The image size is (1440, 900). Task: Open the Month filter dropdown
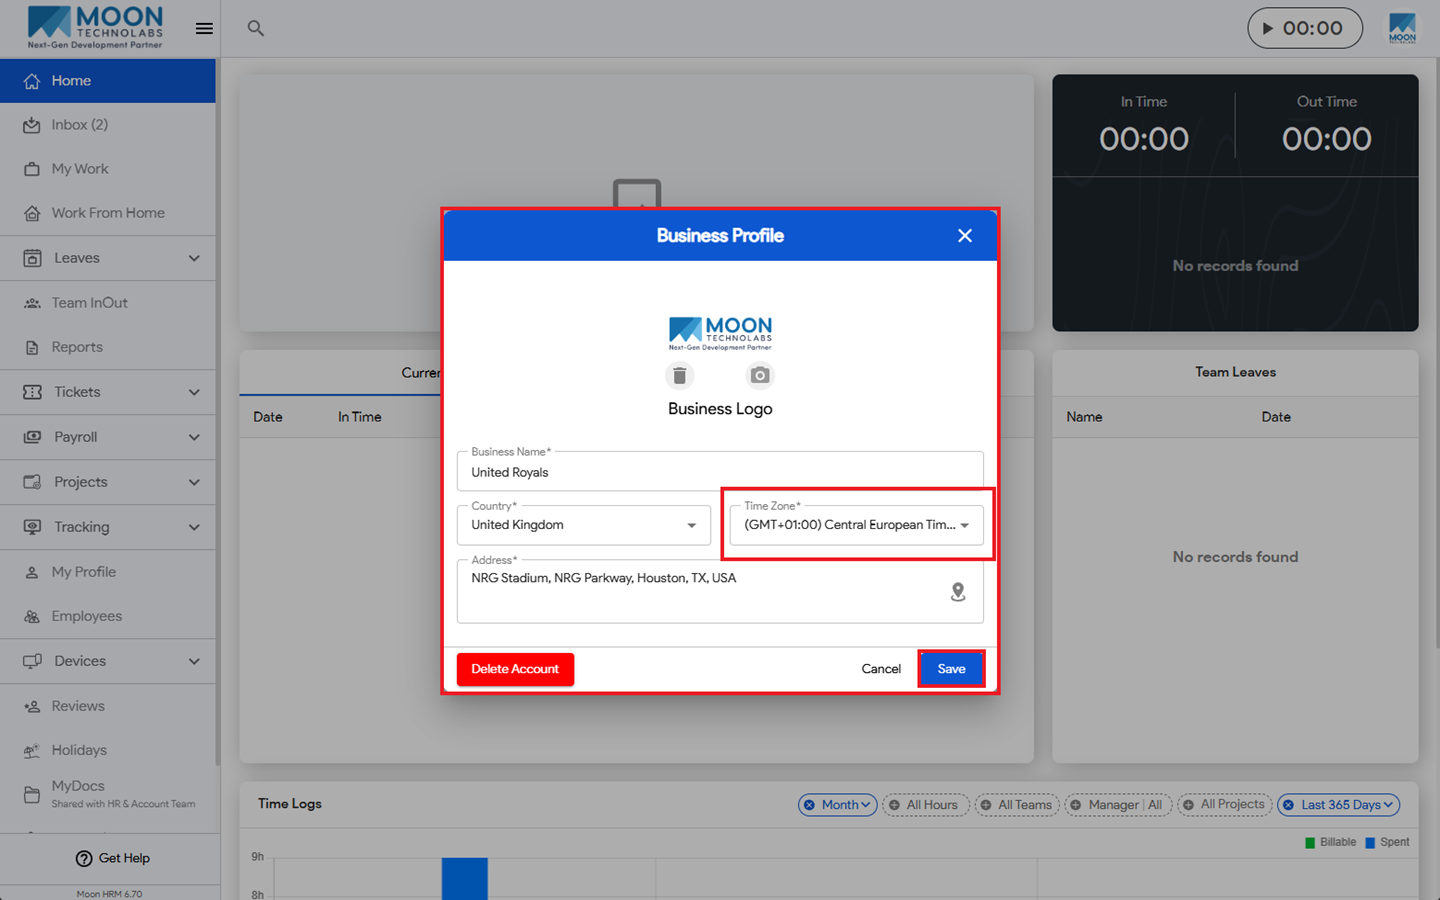pos(838,805)
